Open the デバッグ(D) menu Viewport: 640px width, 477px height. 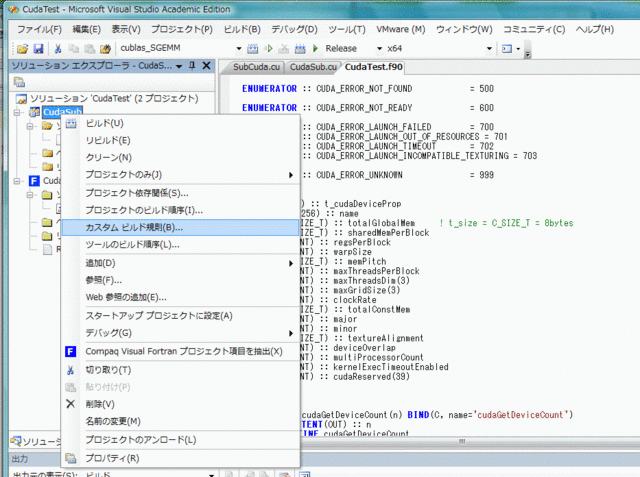294,29
